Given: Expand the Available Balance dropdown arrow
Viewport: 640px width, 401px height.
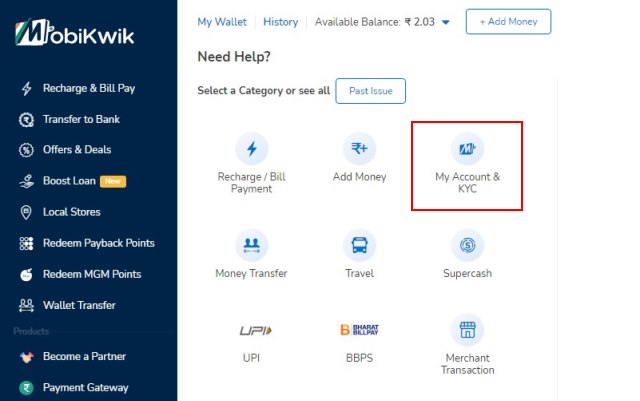Looking at the screenshot, I should pos(446,22).
